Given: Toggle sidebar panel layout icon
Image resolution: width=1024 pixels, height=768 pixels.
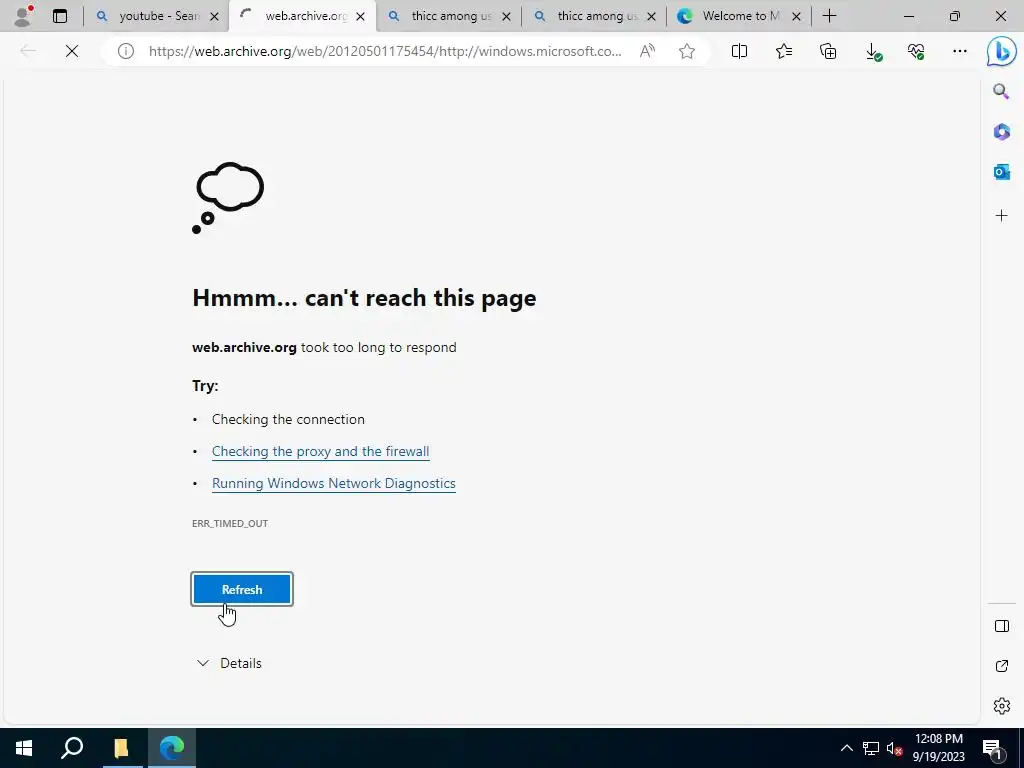Looking at the screenshot, I should 1001,626.
